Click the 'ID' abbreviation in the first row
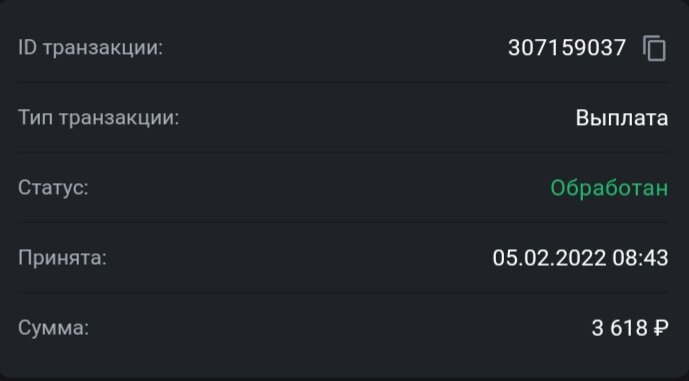 pyautogui.click(x=27, y=47)
